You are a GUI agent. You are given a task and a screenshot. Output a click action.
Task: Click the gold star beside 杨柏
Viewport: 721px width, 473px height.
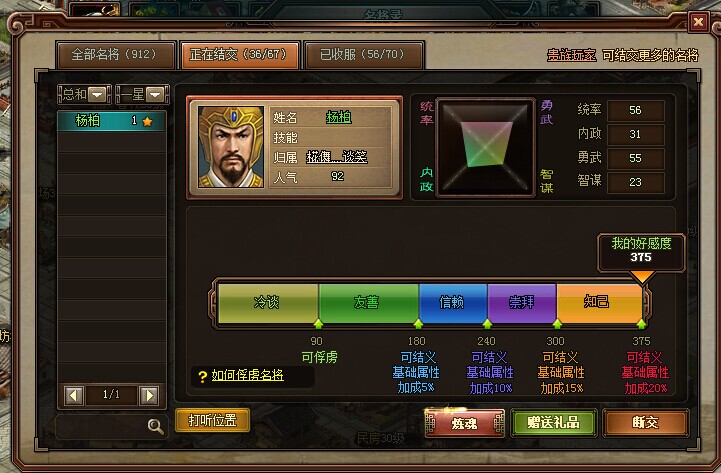point(147,121)
